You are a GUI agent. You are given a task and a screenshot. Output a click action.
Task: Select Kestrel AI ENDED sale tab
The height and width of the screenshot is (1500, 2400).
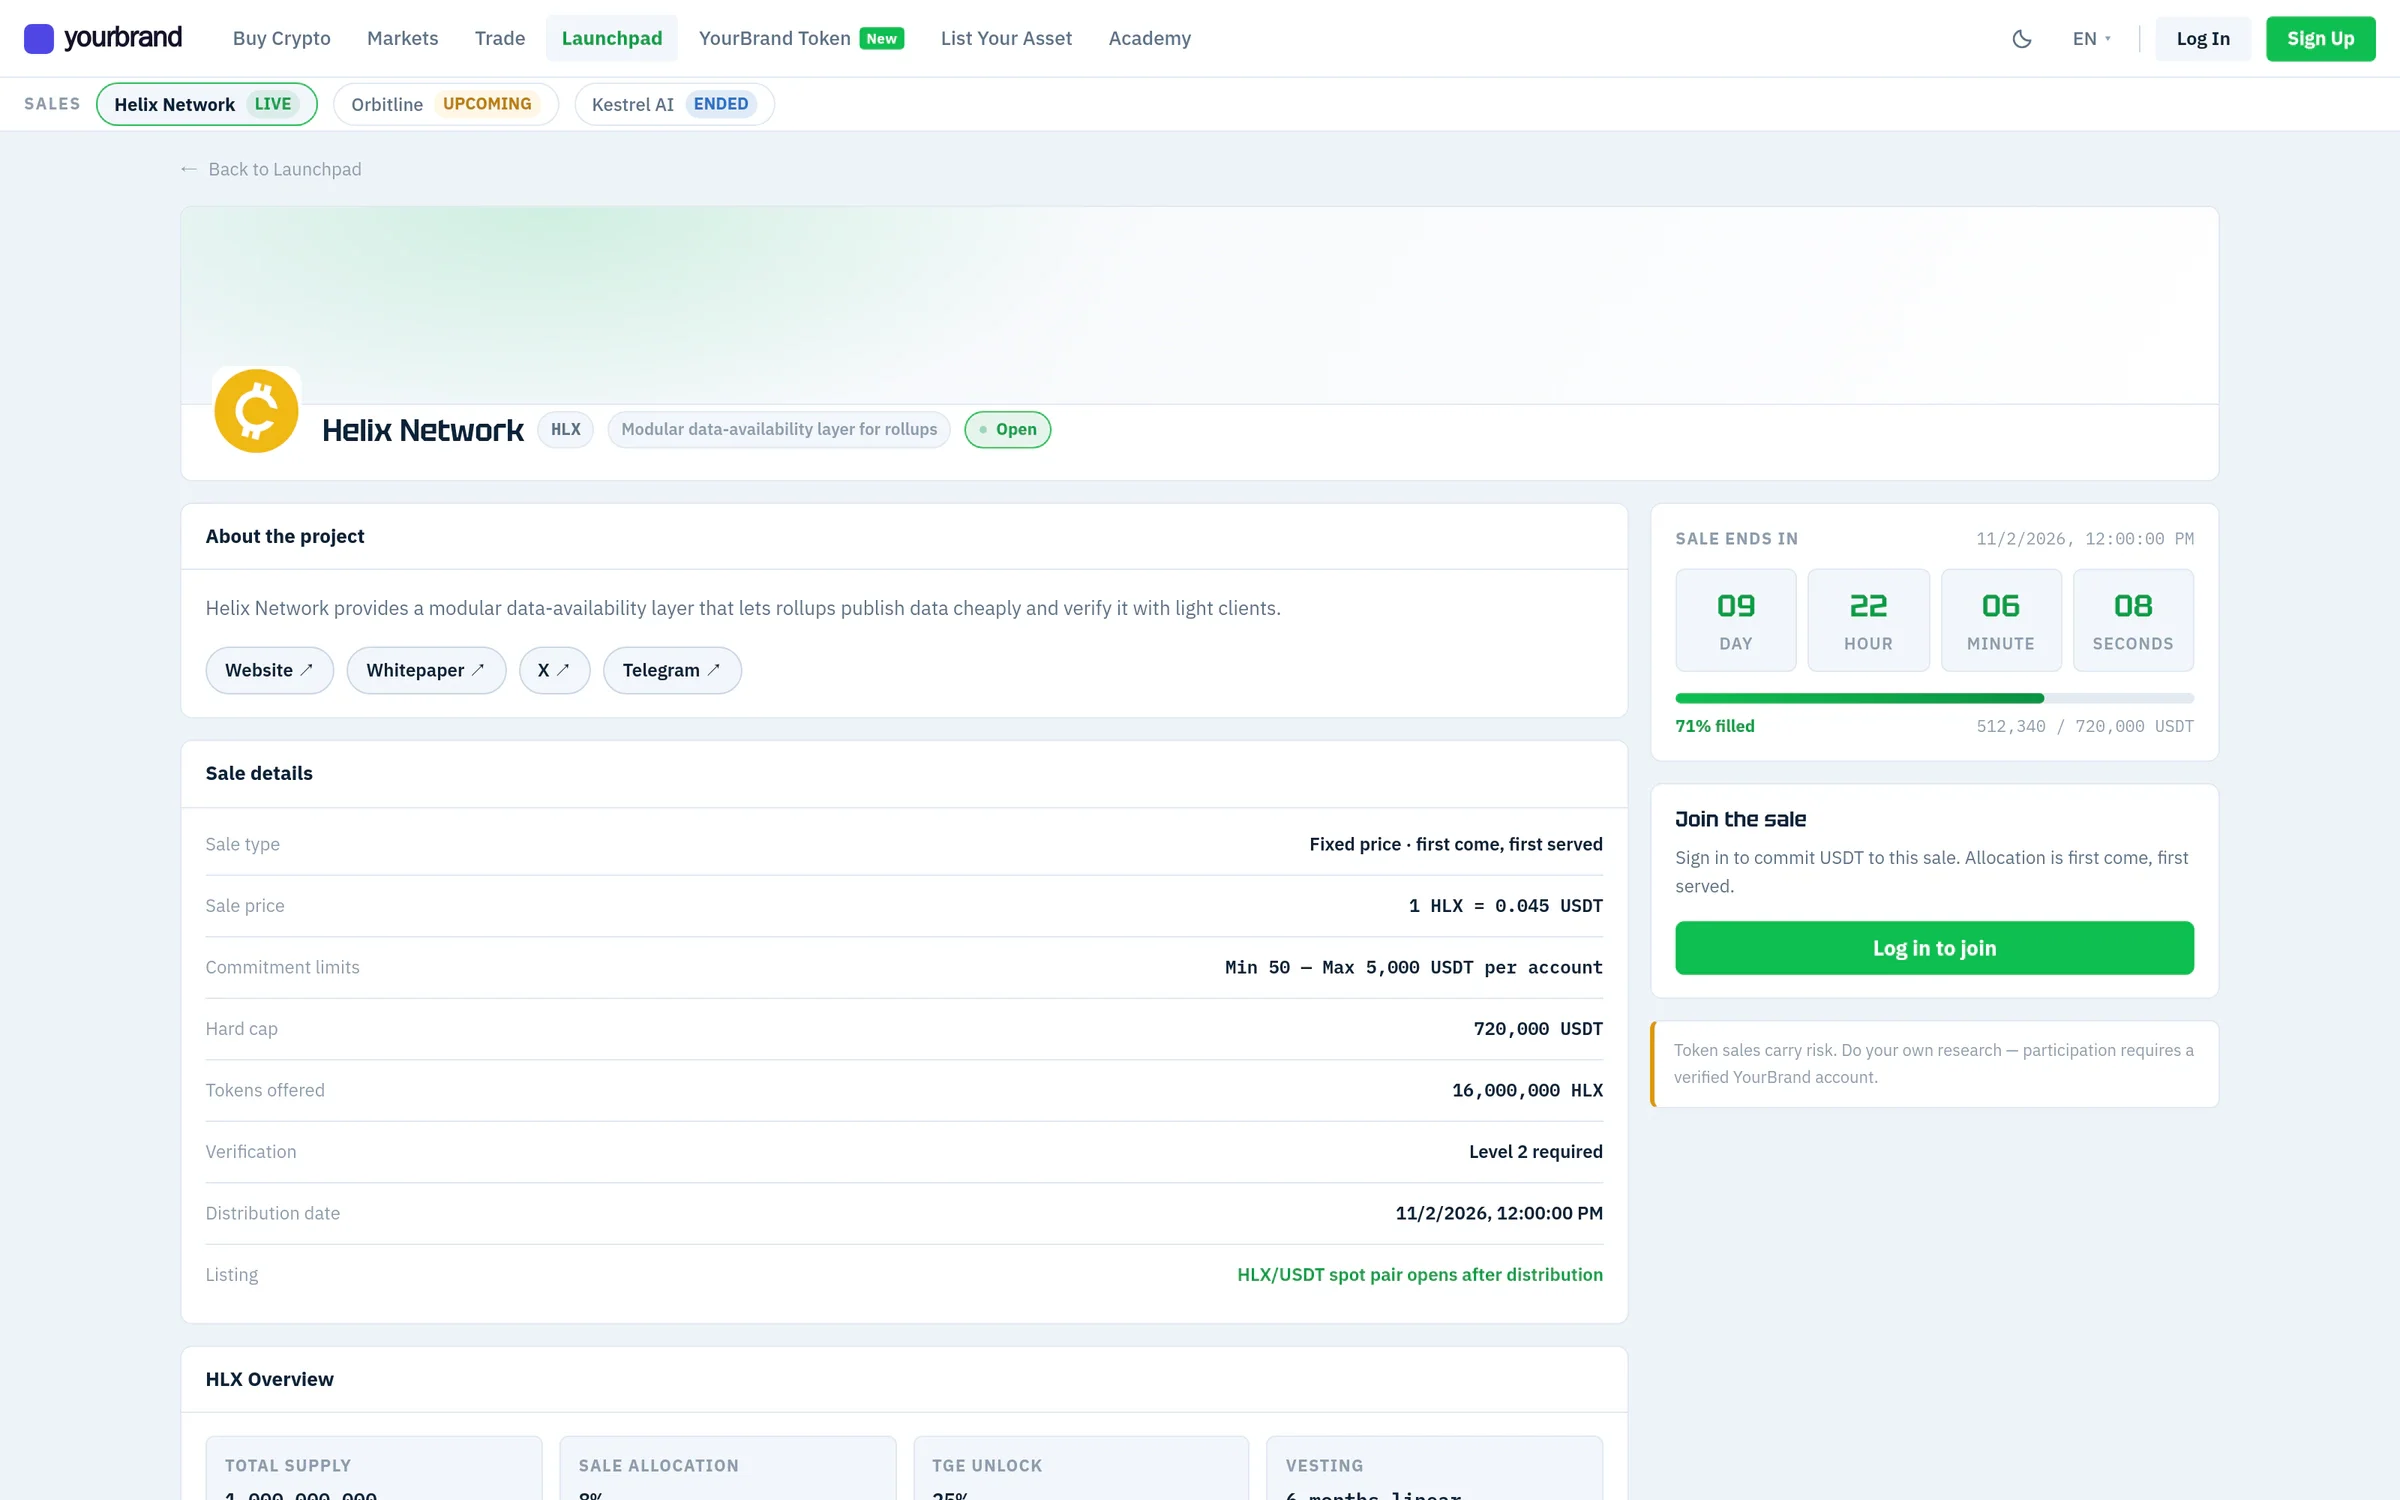[674, 104]
